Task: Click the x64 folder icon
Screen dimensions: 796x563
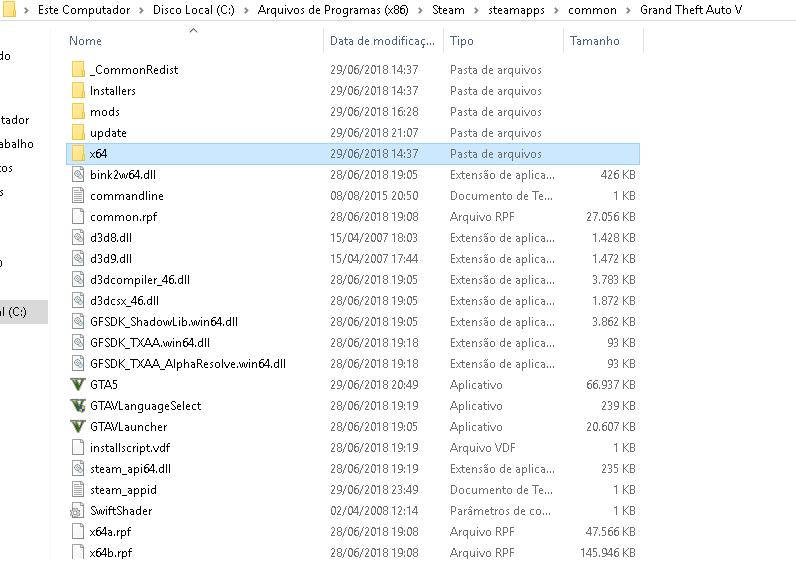Action: (78, 153)
